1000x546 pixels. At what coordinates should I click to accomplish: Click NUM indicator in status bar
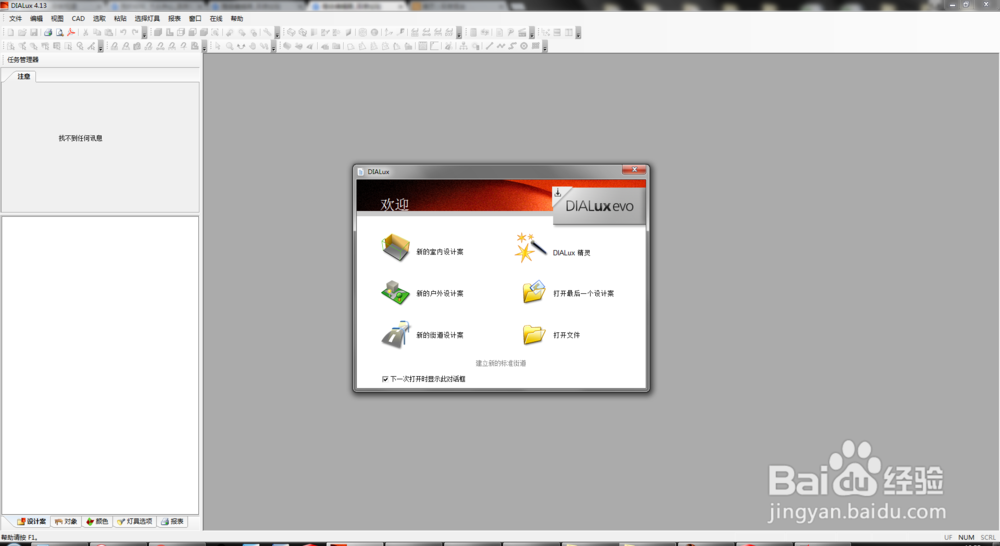(966, 538)
